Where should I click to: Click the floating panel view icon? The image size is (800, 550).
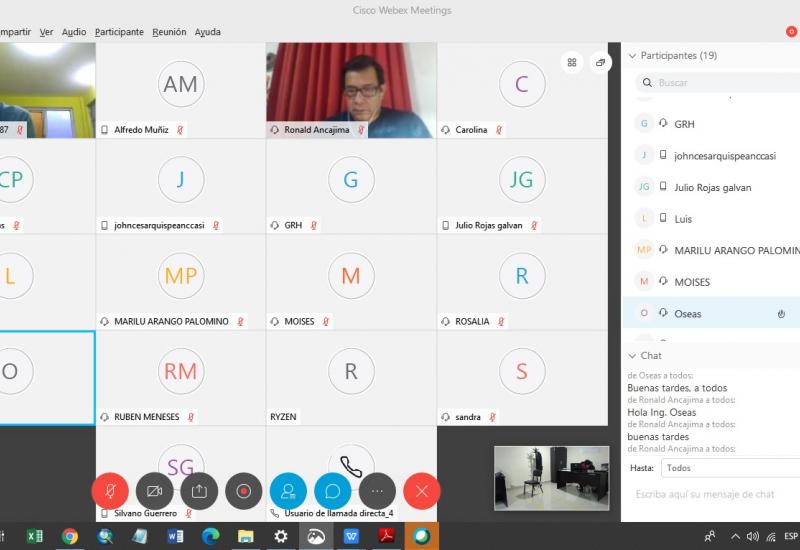click(x=600, y=62)
